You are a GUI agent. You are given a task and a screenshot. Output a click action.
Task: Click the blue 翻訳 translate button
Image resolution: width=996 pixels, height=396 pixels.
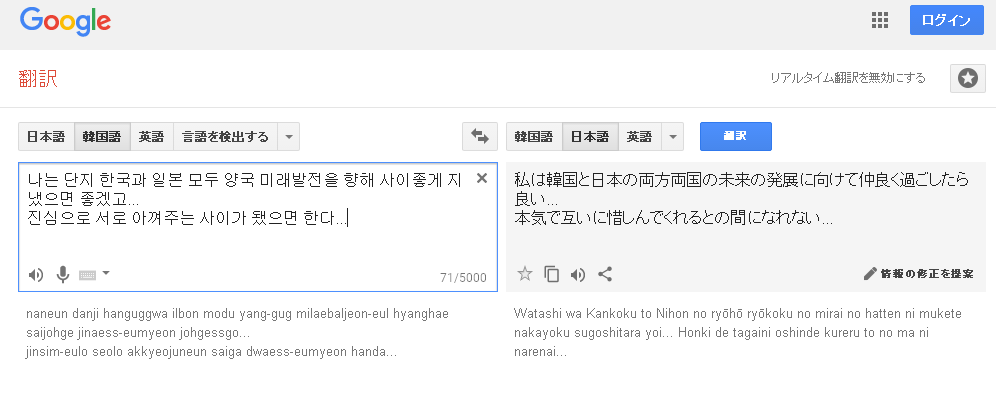[x=736, y=137]
